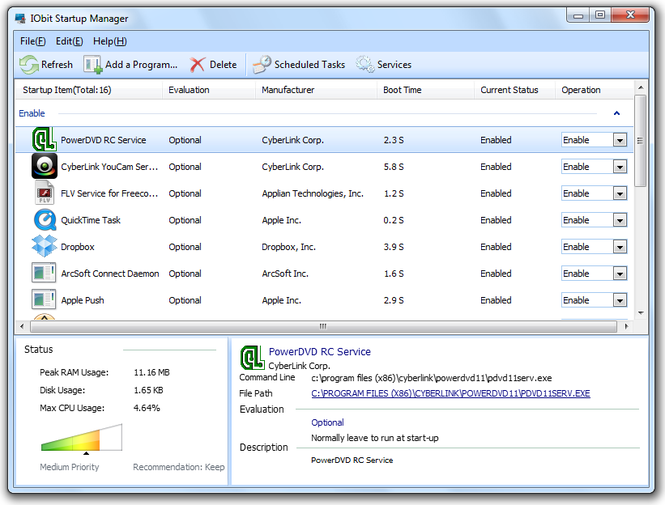The image size is (665, 505).
Task: Click the '1.65 KB' disk usage value
Action: 148,390
